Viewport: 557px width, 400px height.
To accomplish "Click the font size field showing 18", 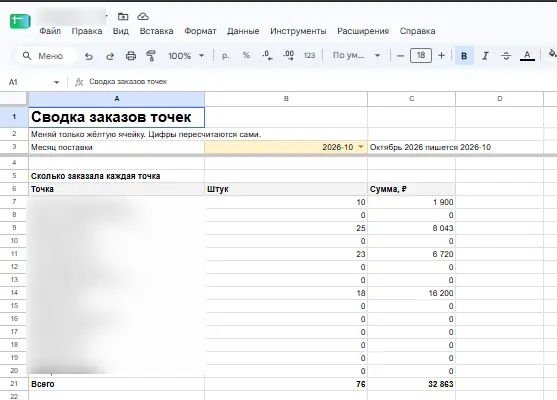I will pos(421,55).
